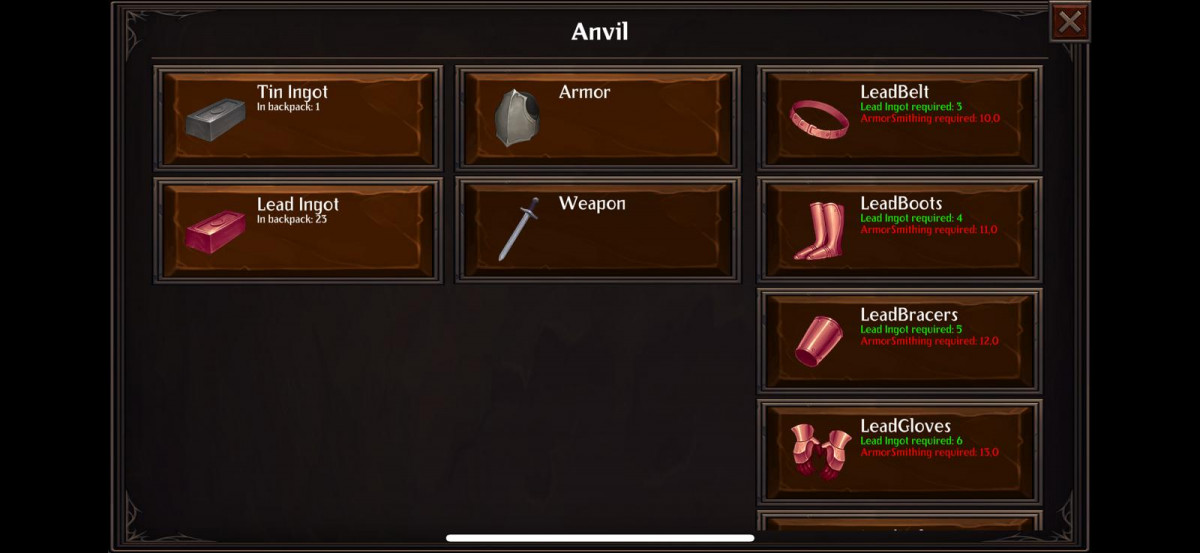
Task: Pick the LeadBelt item icon
Action: coord(819,119)
